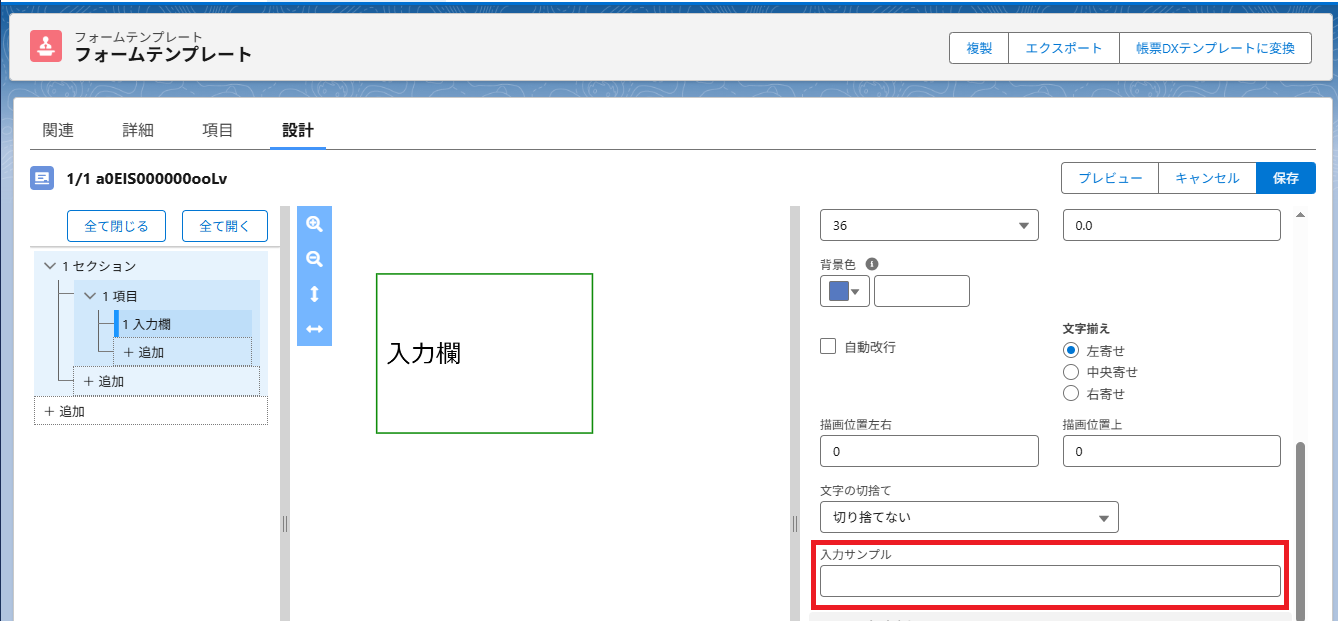This screenshot has width=1338, height=621.
Task: Select the 1 入力欄 tree item
Action: [146, 324]
